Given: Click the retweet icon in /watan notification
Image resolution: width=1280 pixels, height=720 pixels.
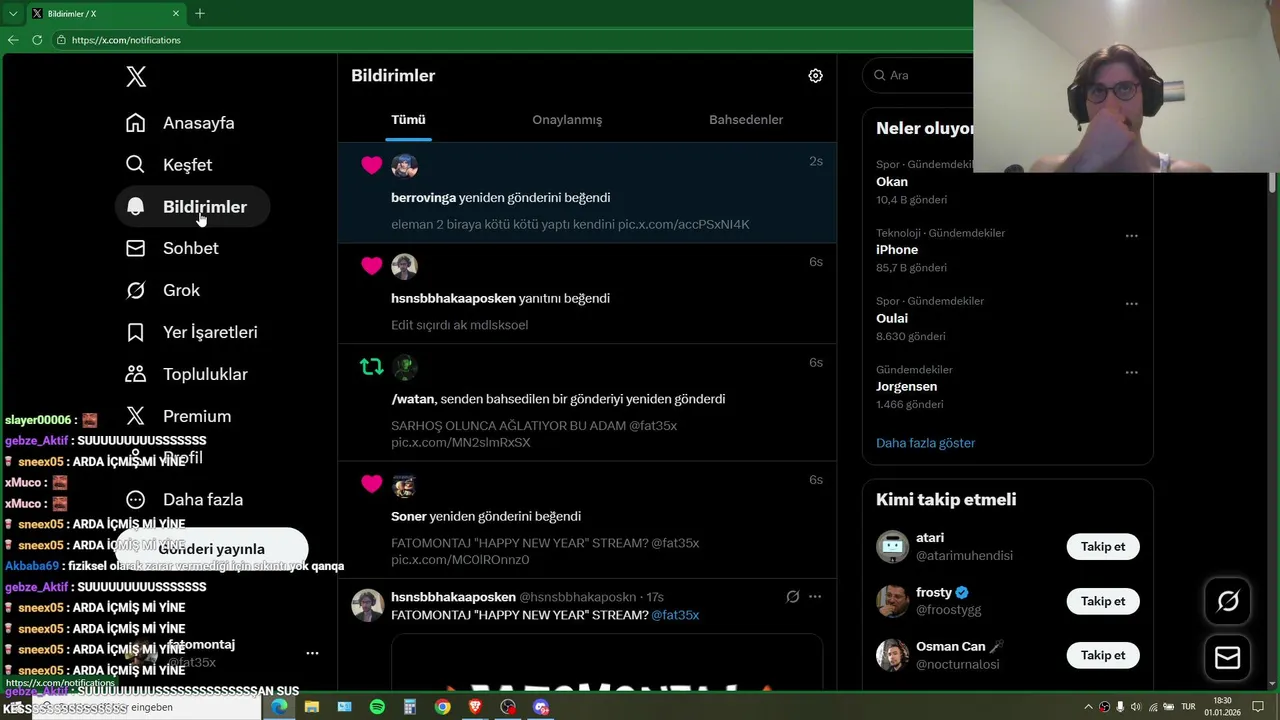Looking at the screenshot, I should [371, 367].
